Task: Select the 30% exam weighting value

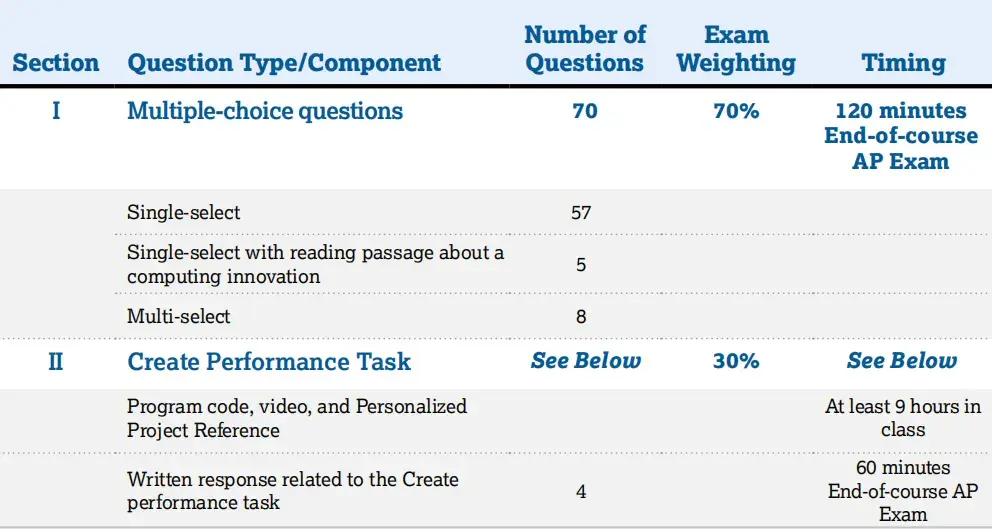Action: coord(736,361)
